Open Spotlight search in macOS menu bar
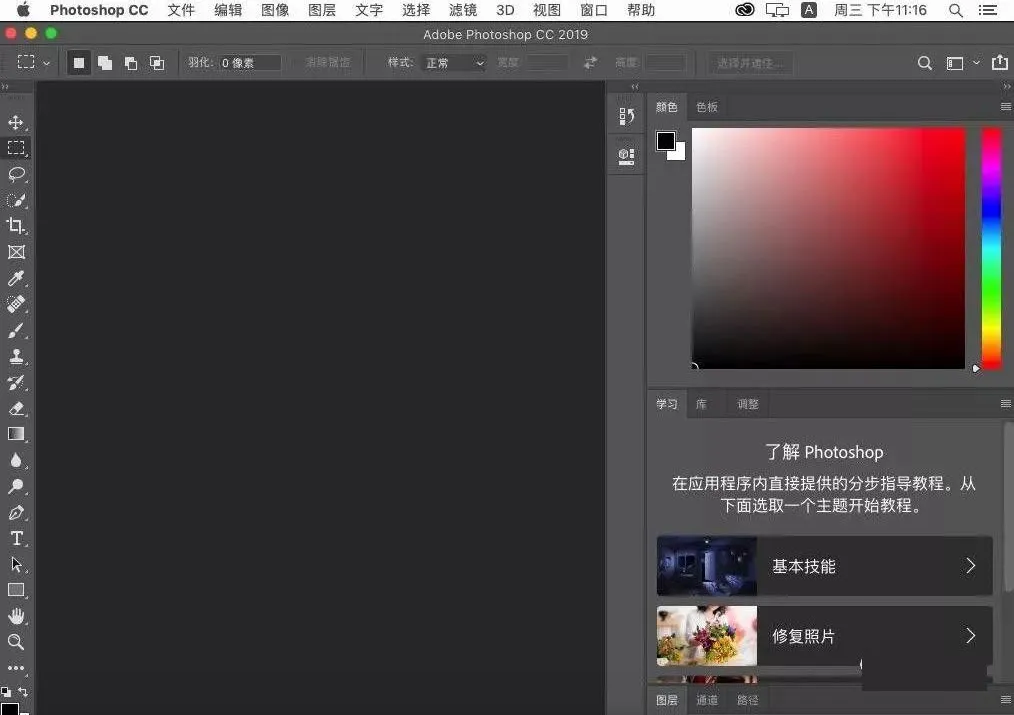Viewport: 1014px width, 715px height. point(955,10)
